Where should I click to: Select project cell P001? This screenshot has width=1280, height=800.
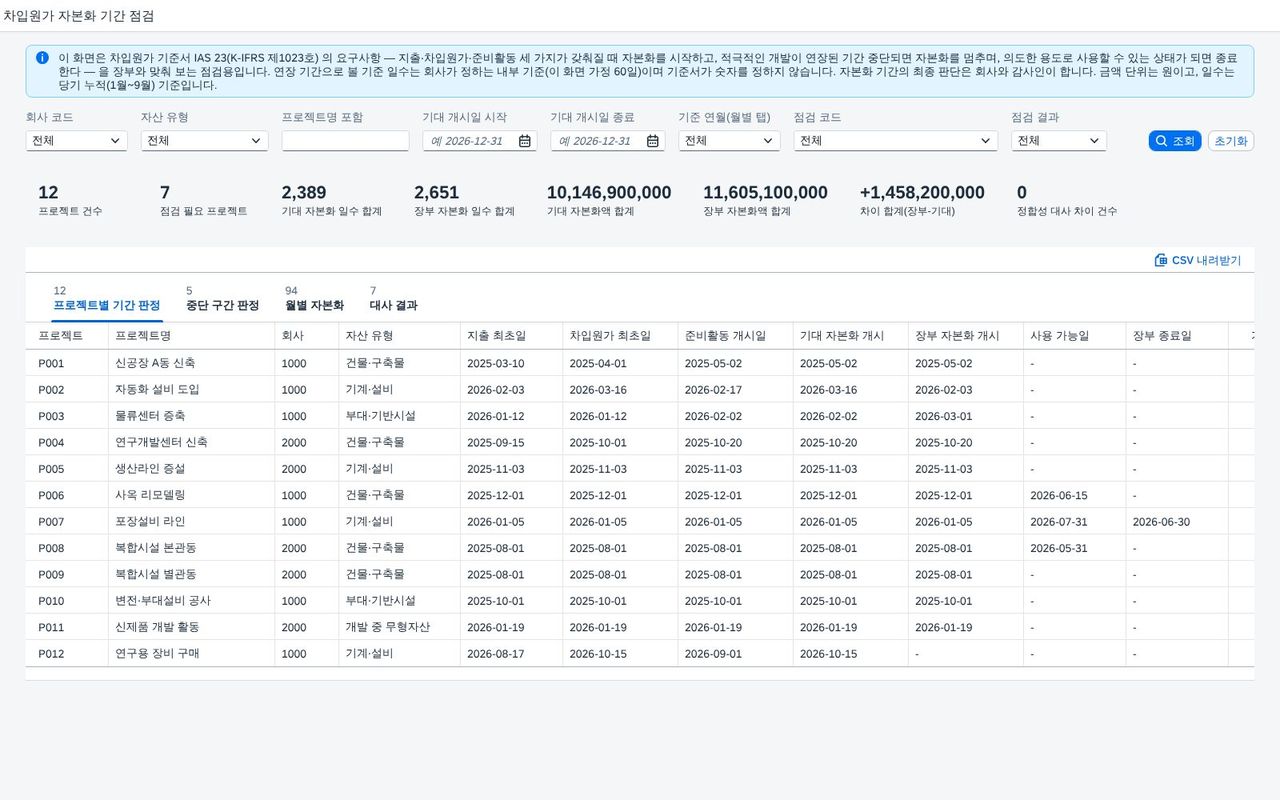pos(51,364)
